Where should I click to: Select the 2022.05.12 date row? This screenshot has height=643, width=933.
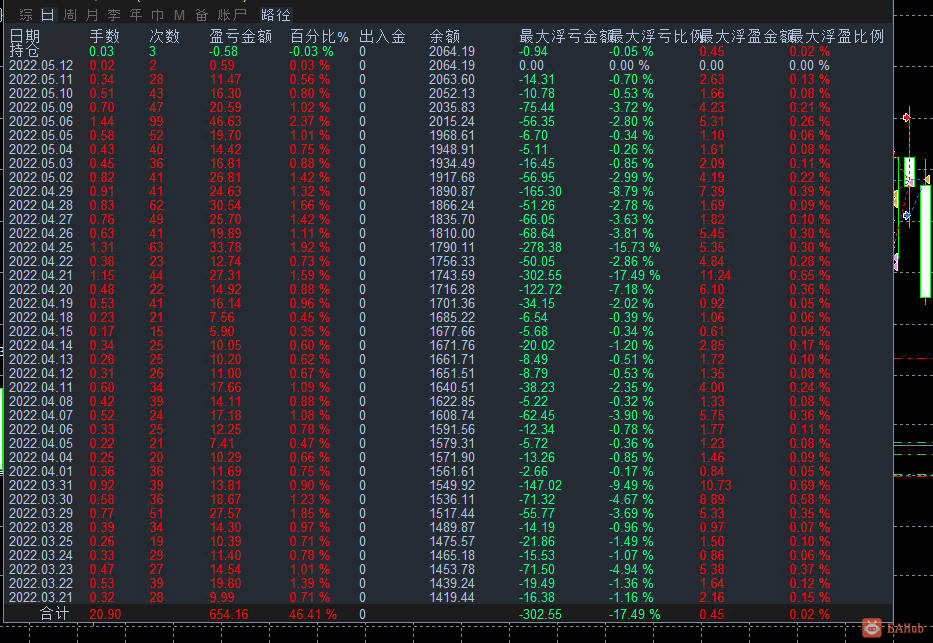pyautogui.click(x=41, y=65)
